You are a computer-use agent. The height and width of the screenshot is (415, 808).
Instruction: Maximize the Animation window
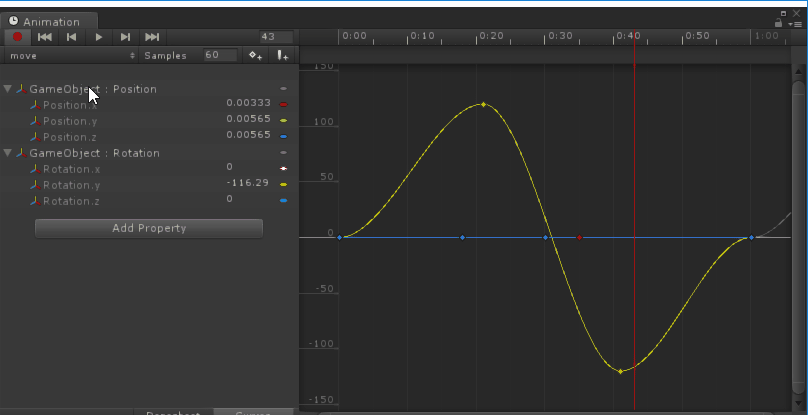click(783, 13)
